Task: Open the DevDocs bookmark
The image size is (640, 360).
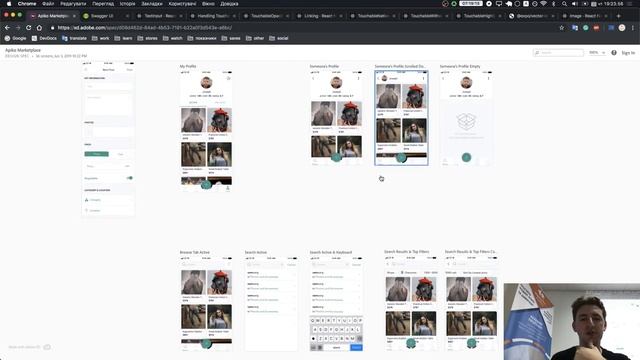Action: click(44, 38)
